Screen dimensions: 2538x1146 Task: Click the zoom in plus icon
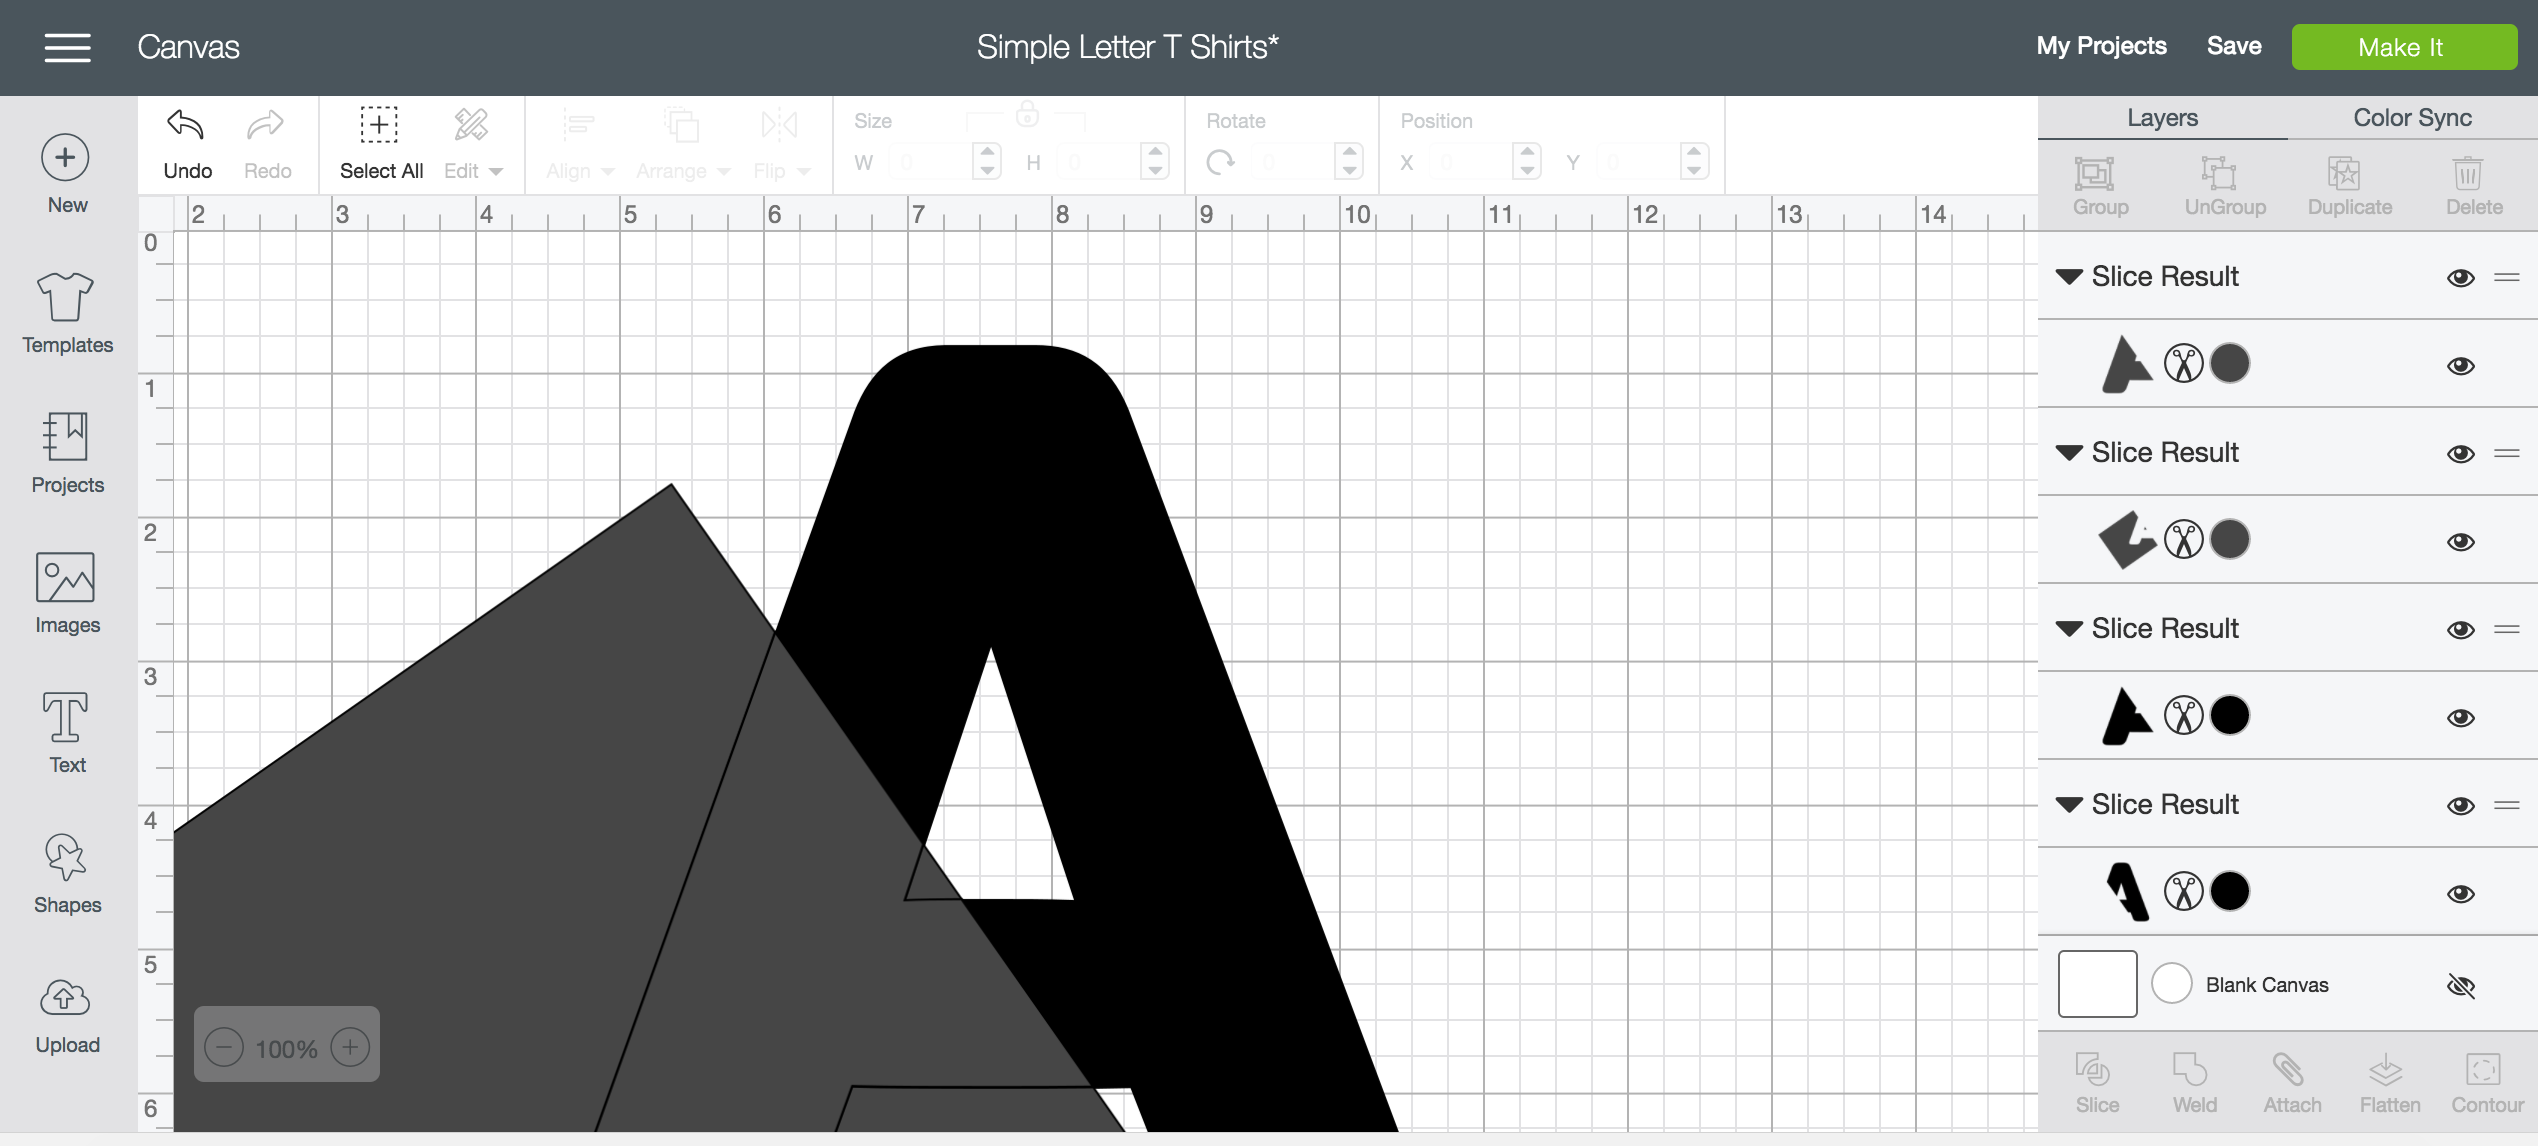pyautogui.click(x=350, y=1047)
